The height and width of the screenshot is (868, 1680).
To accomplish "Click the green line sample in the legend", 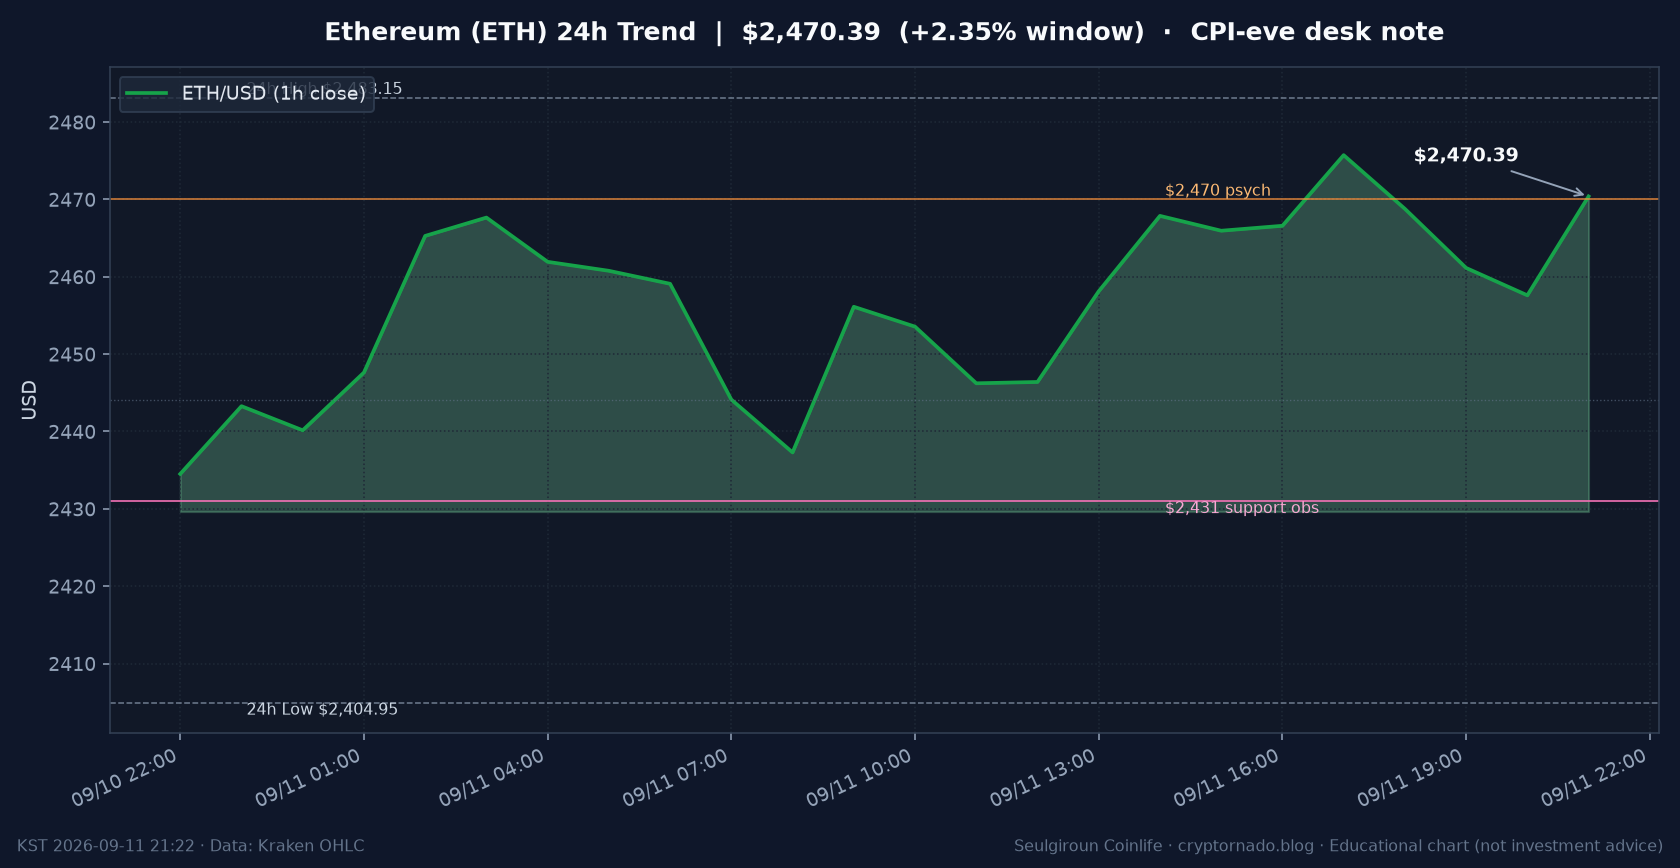I will pos(147,93).
